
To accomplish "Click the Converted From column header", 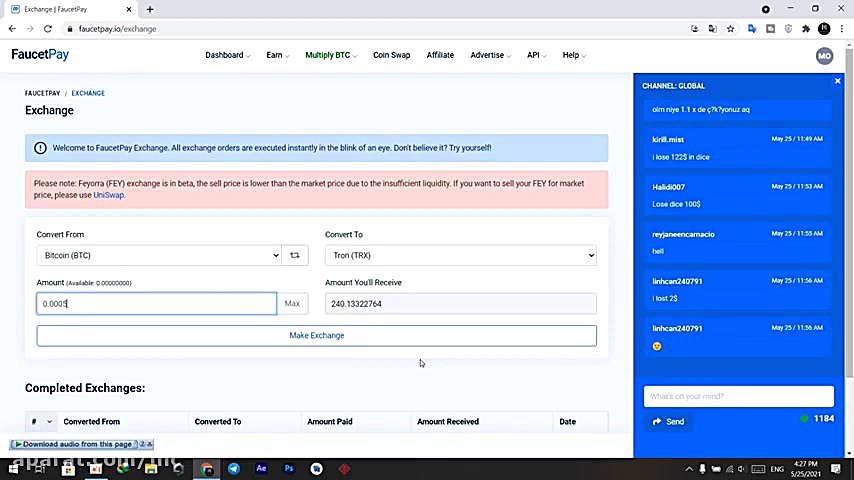I will click(x=92, y=422).
